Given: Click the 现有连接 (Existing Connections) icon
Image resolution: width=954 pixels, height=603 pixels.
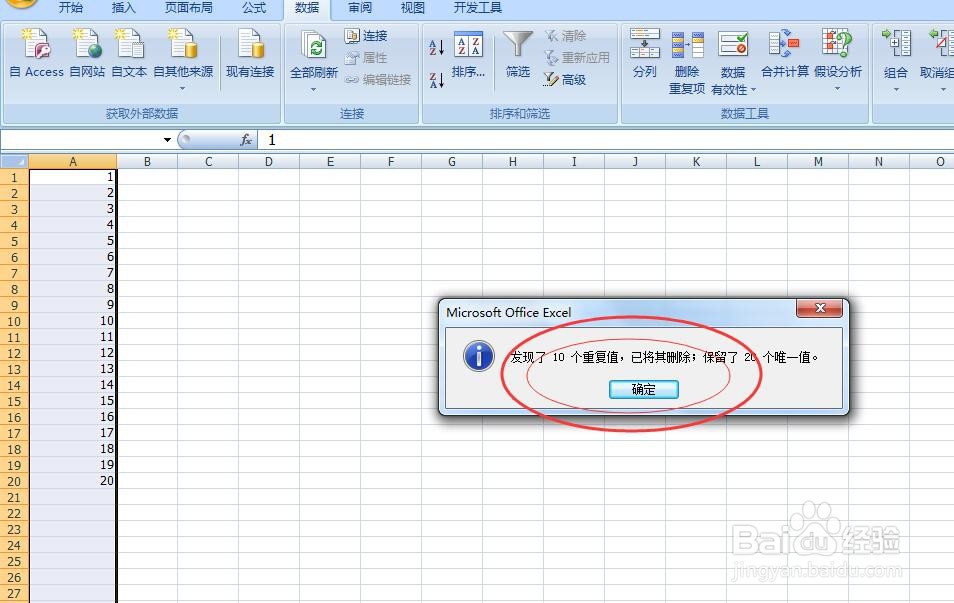Looking at the screenshot, I should 249,55.
